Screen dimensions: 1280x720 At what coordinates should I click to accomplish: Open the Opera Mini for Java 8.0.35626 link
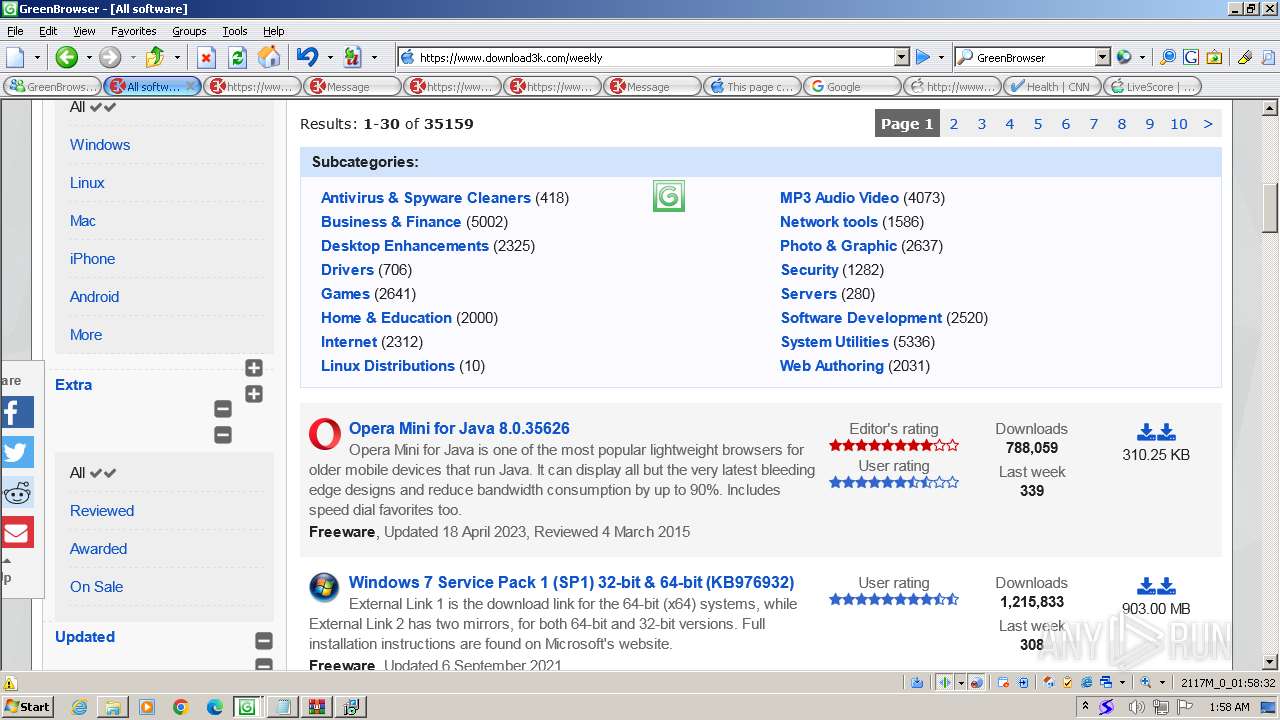[x=459, y=428]
